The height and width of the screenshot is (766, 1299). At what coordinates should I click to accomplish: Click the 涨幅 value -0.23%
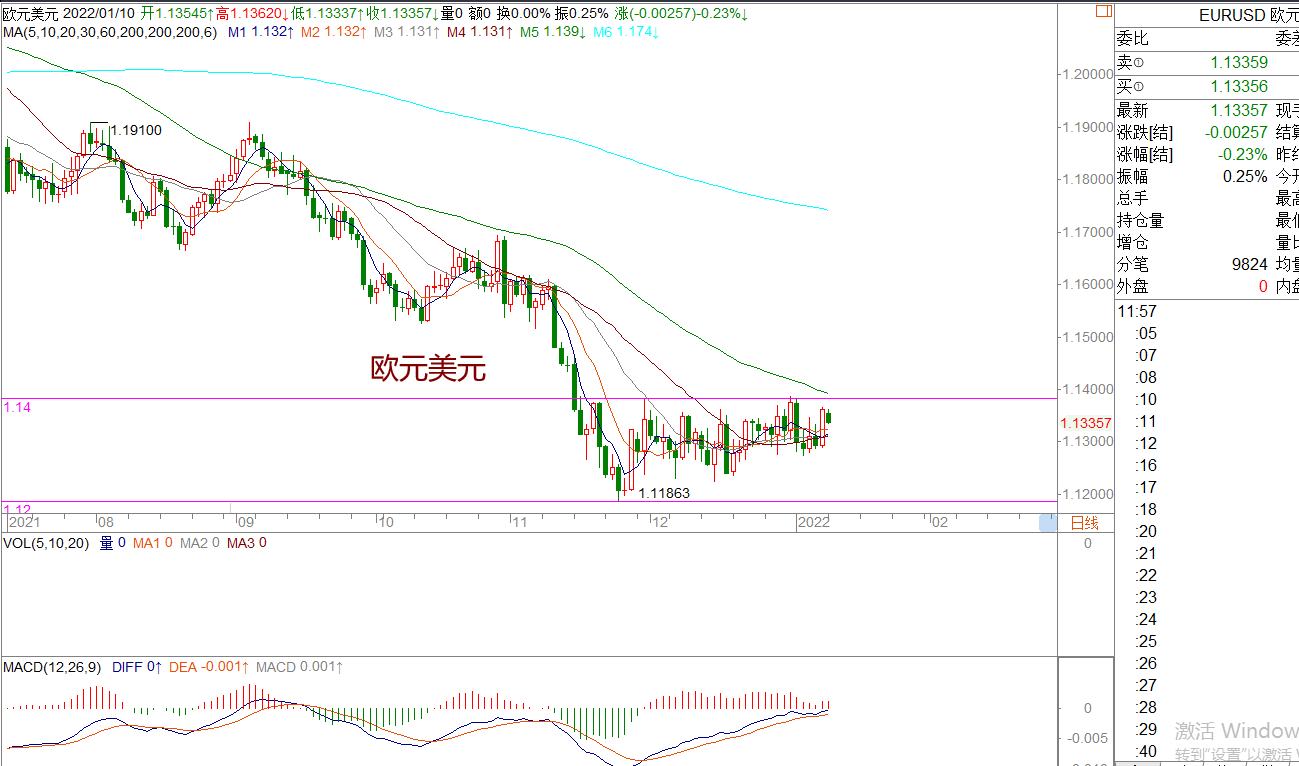coord(1243,155)
